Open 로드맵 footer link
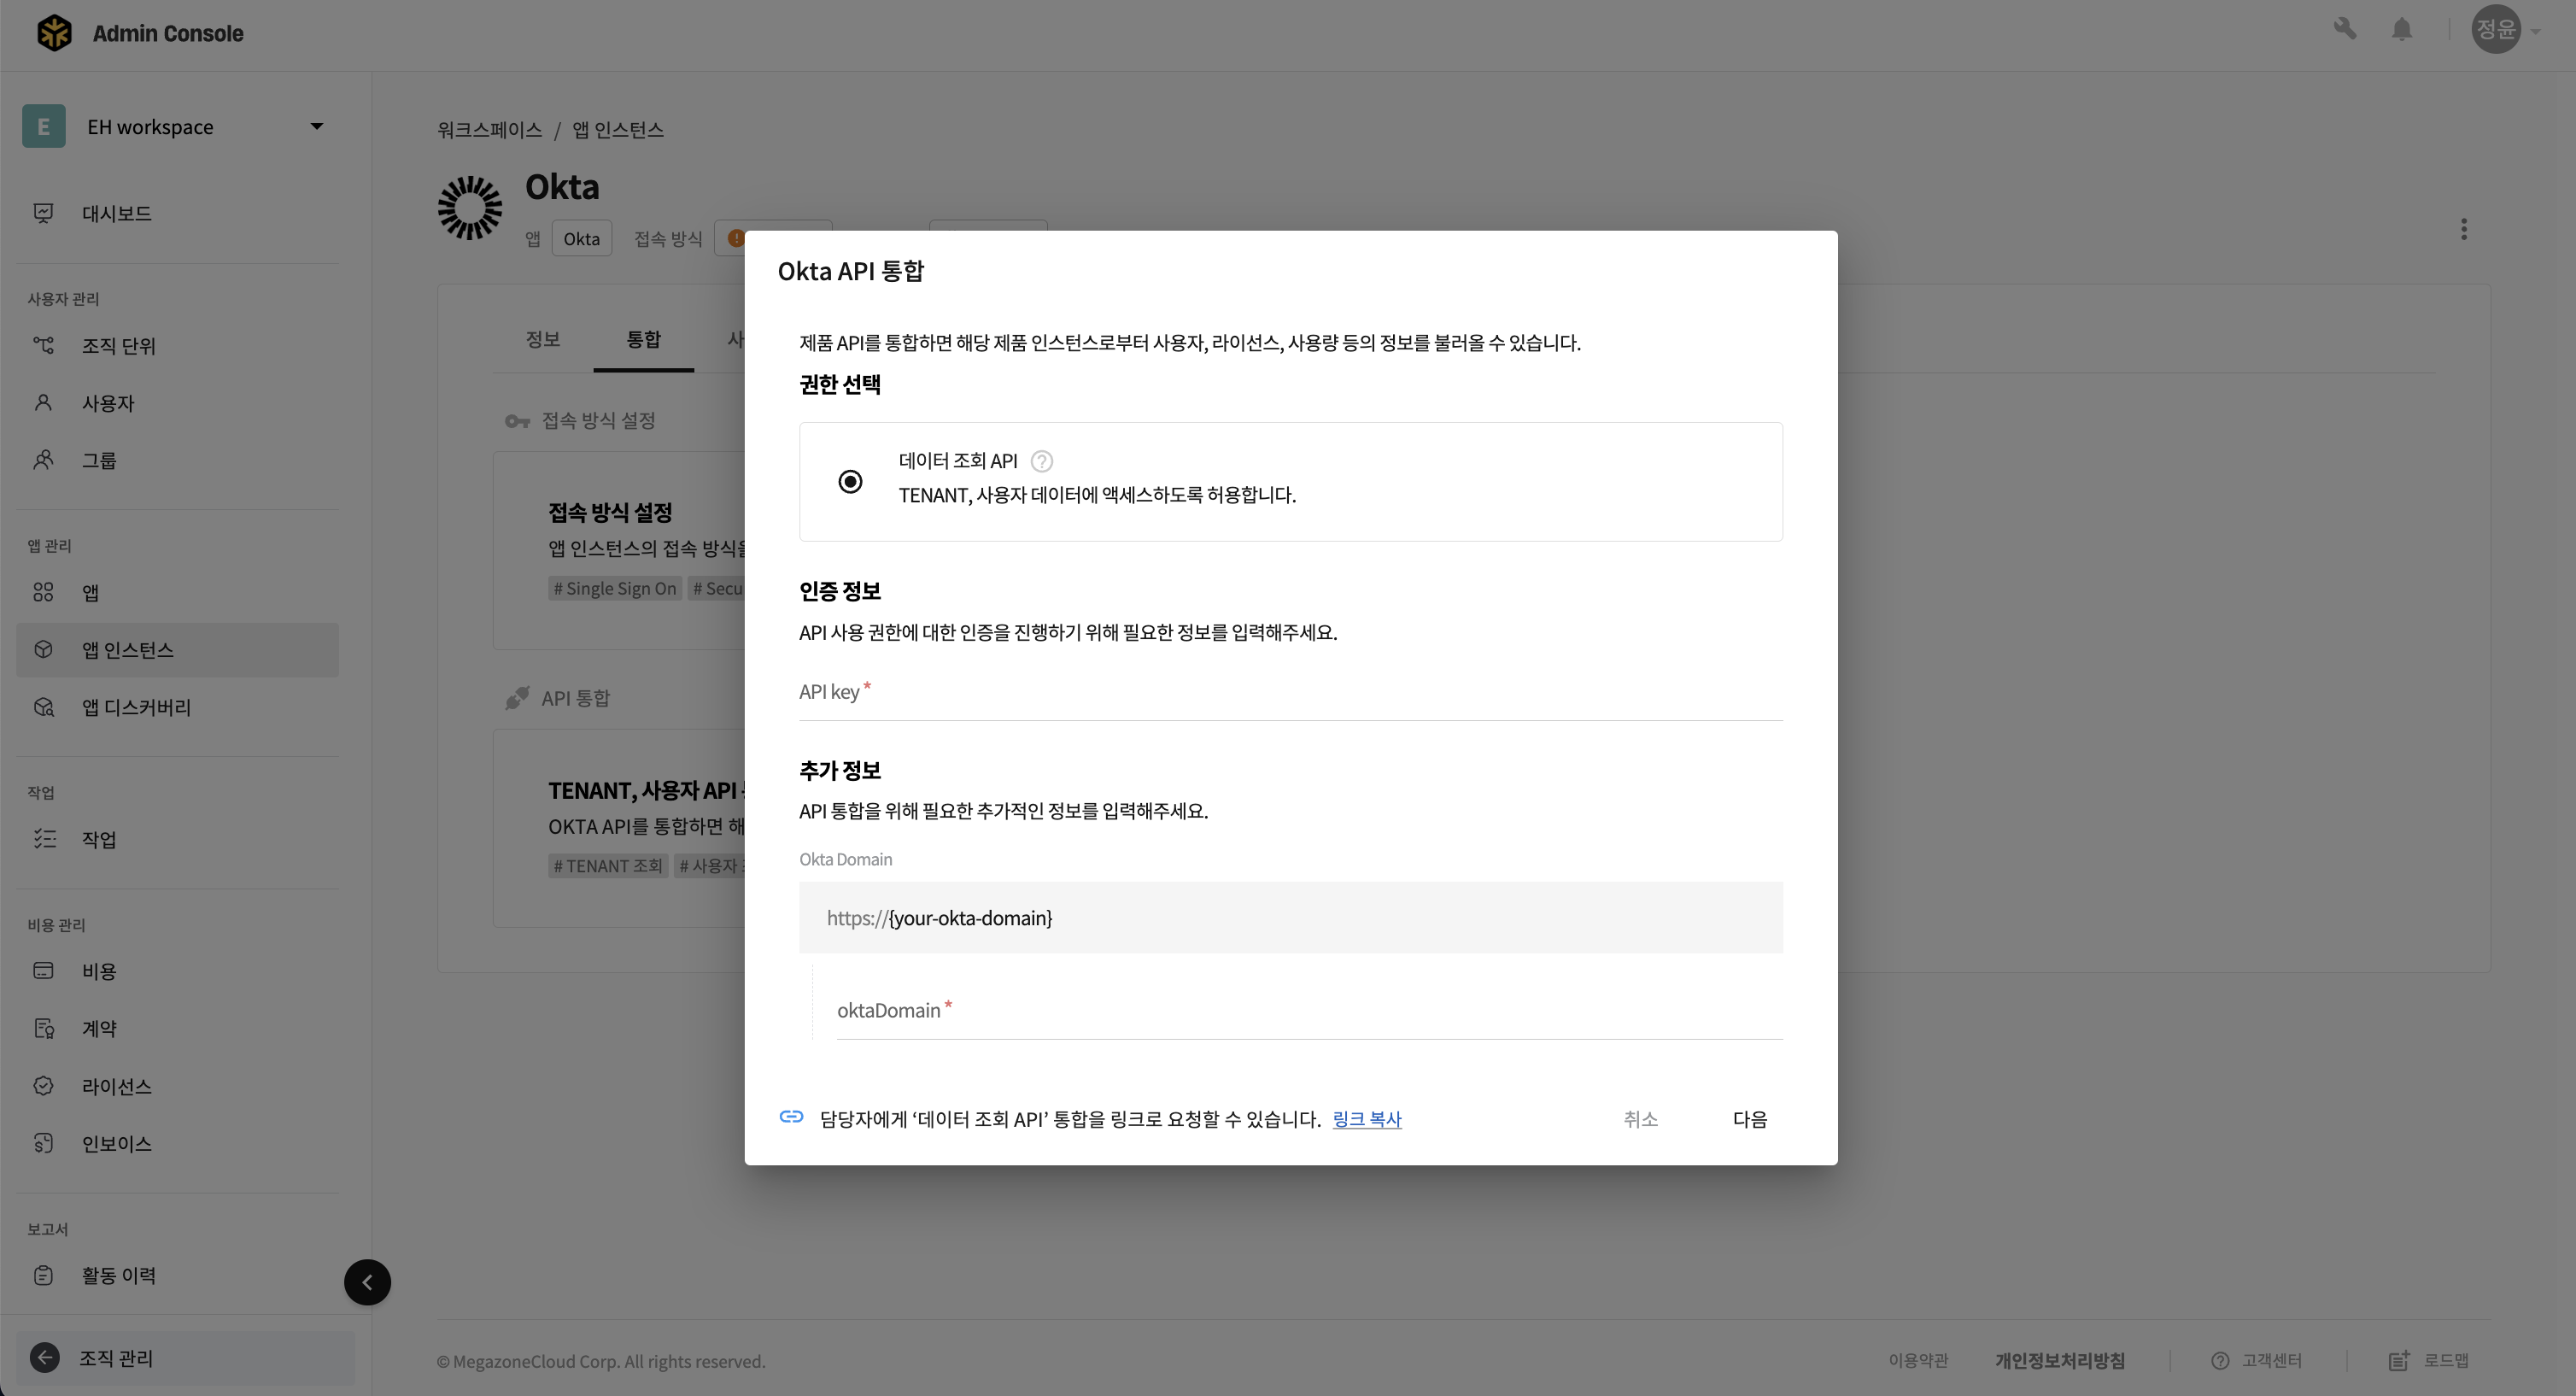 point(2429,1360)
